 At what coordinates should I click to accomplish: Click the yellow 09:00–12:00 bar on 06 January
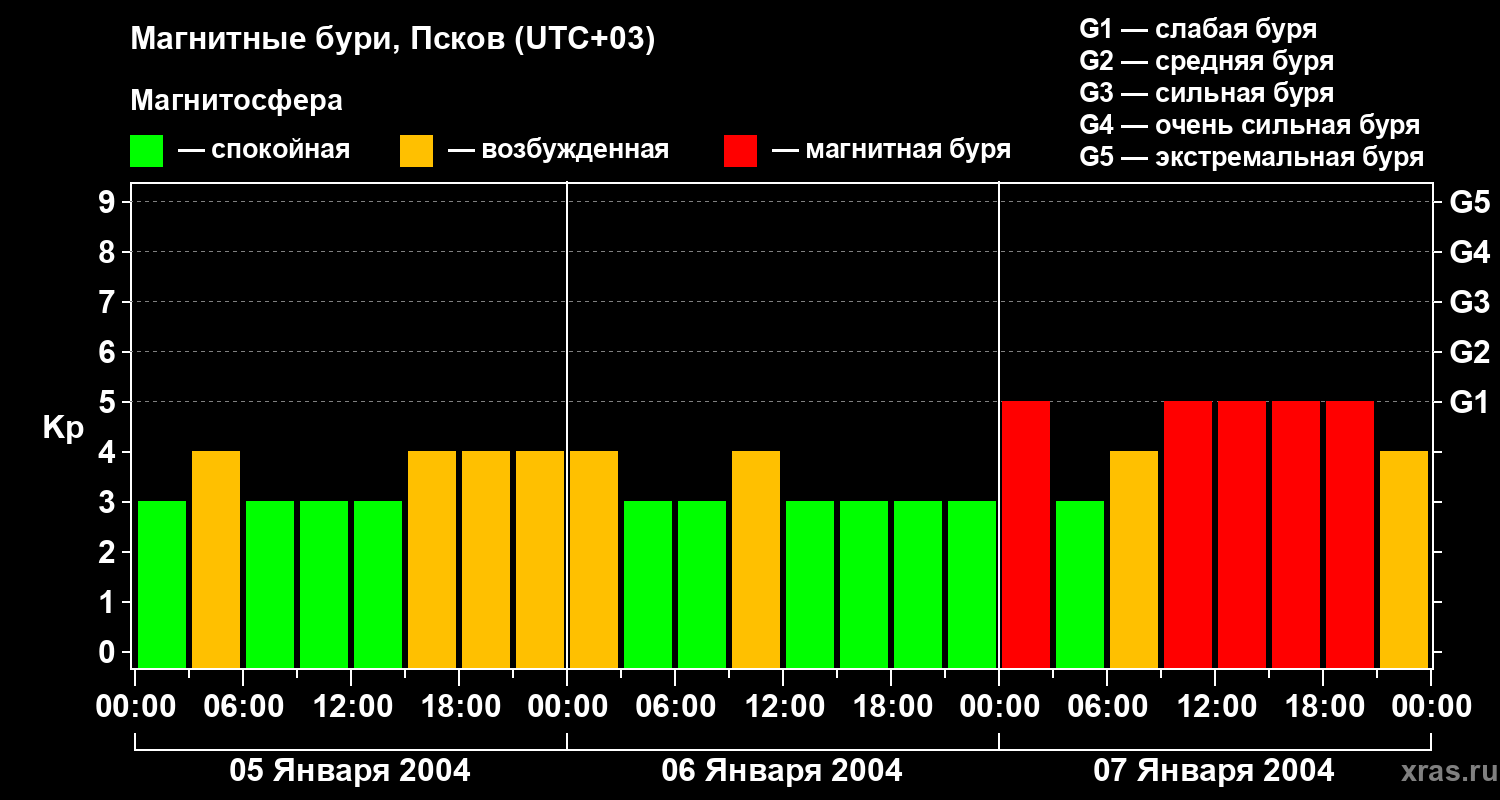click(756, 559)
